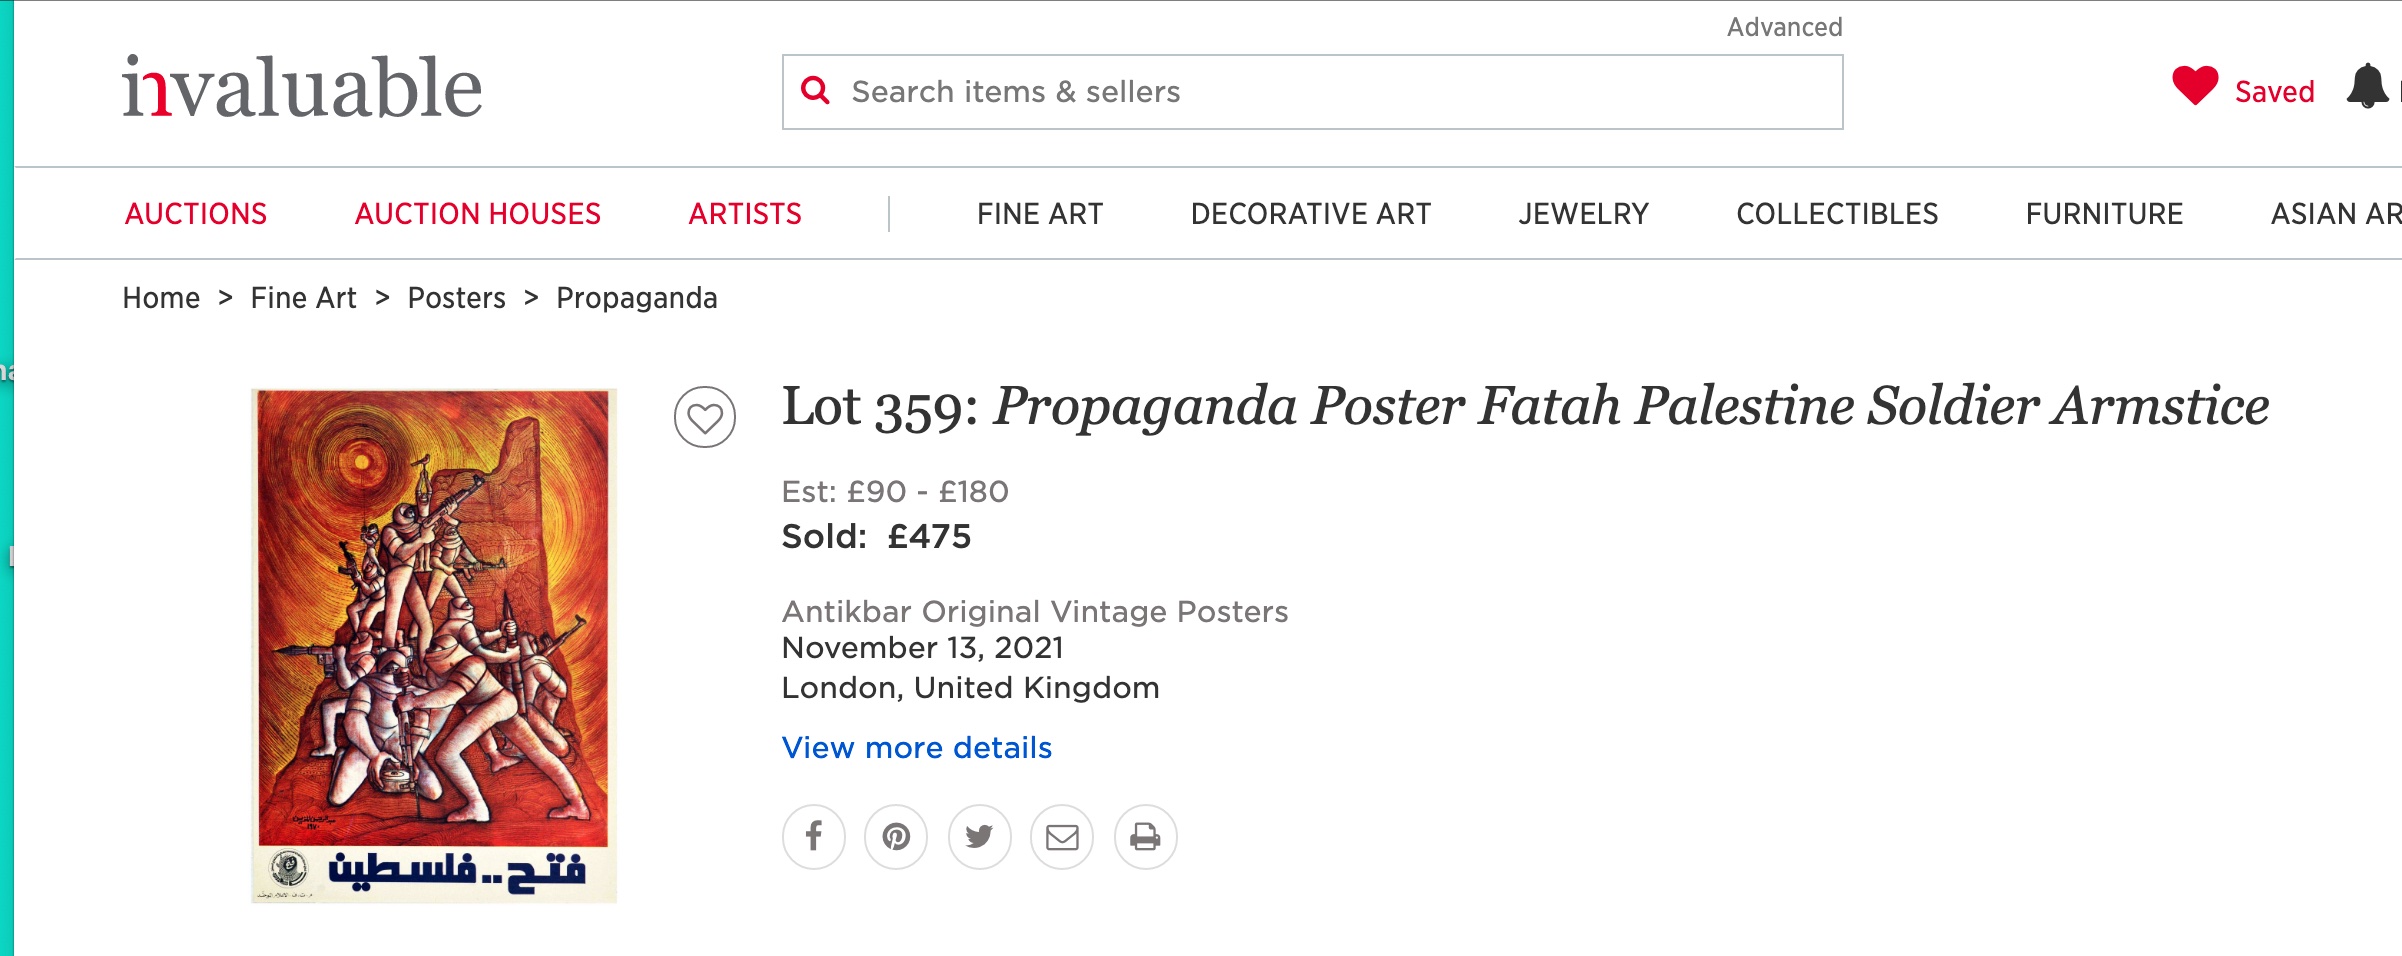The image size is (2402, 956).
Task: Focus the Search items & sellers field
Action: coord(1312,92)
